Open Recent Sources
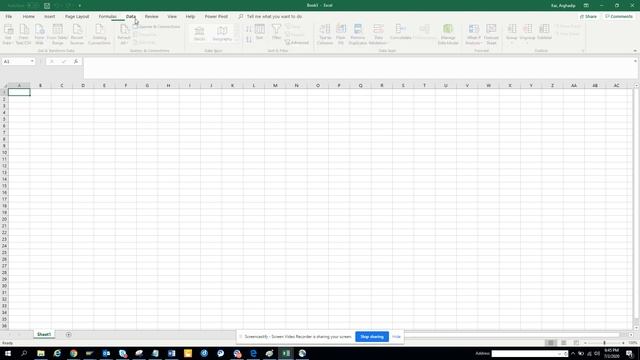This screenshot has height=360, width=640. pyautogui.click(x=77, y=34)
